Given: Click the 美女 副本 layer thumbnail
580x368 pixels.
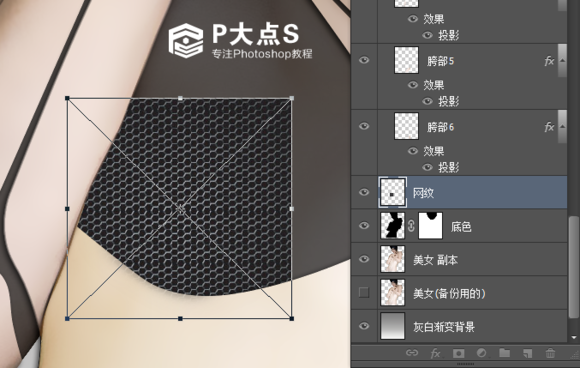Looking at the screenshot, I should [x=392, y=259].
